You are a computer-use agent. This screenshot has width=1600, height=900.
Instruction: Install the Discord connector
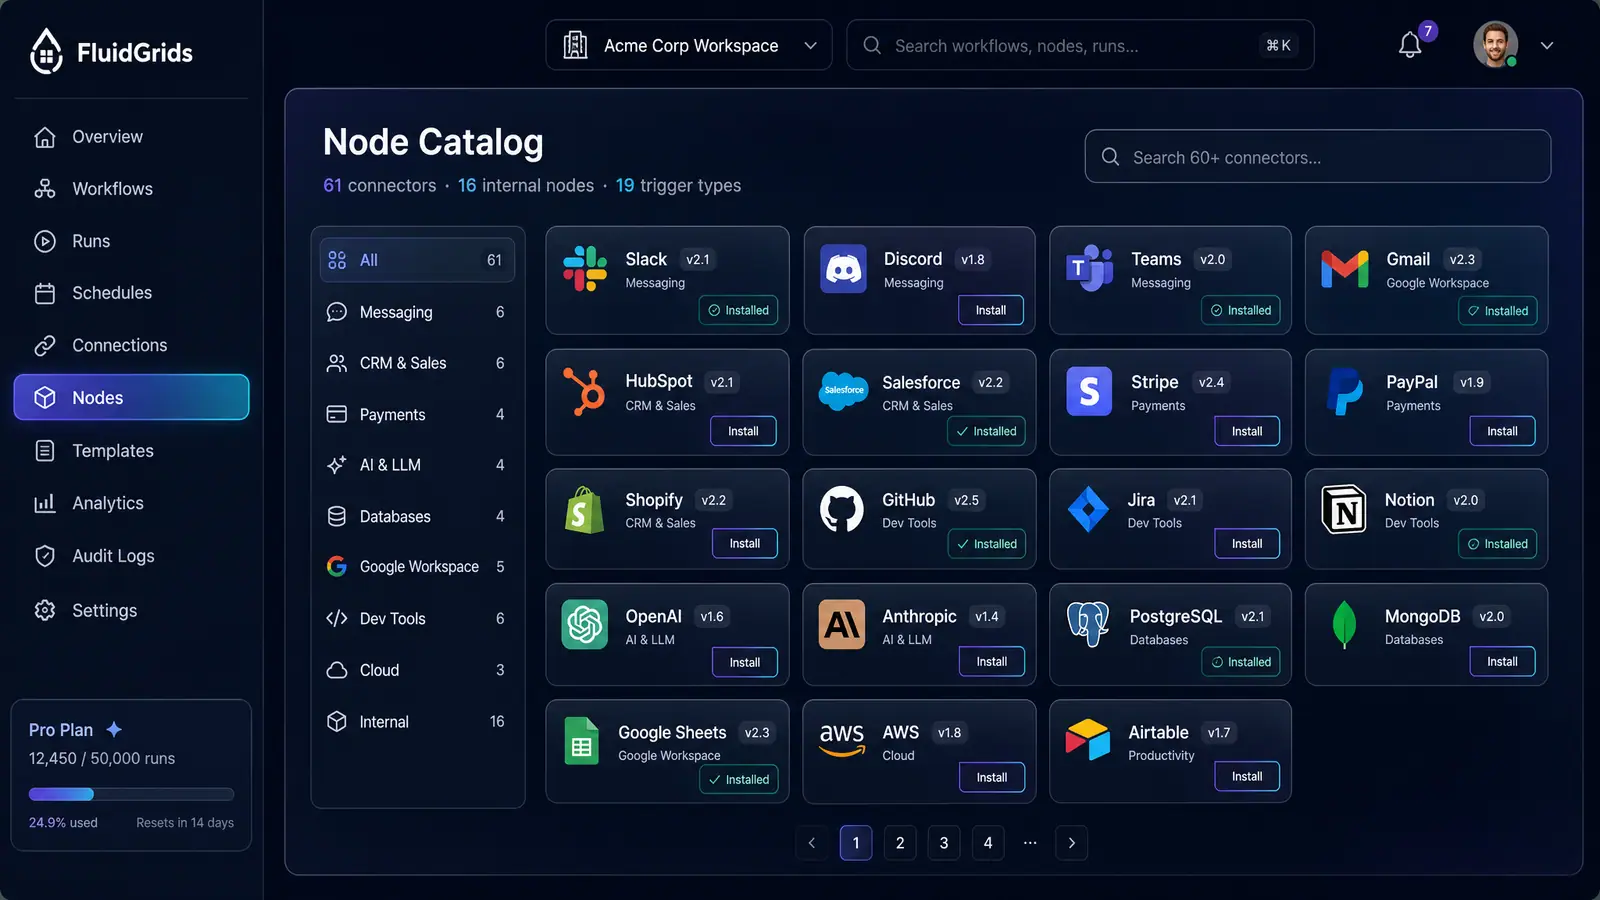[991, 310]
